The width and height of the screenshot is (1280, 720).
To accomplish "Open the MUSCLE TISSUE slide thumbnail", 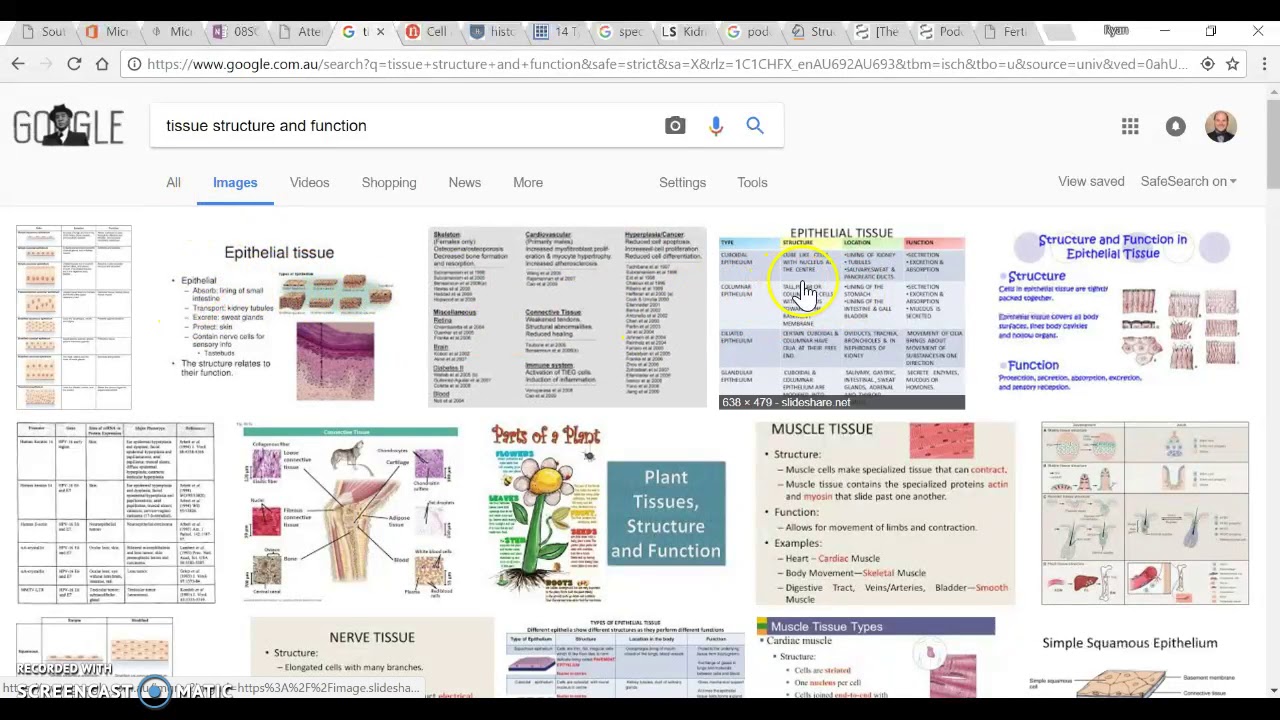I will point(886,513).
